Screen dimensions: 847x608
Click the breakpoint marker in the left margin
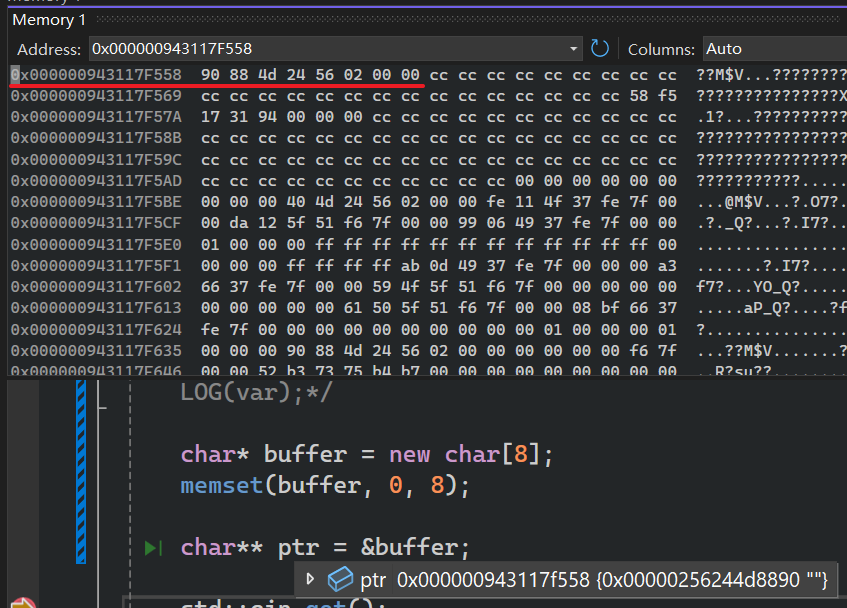tap(20, 602)
